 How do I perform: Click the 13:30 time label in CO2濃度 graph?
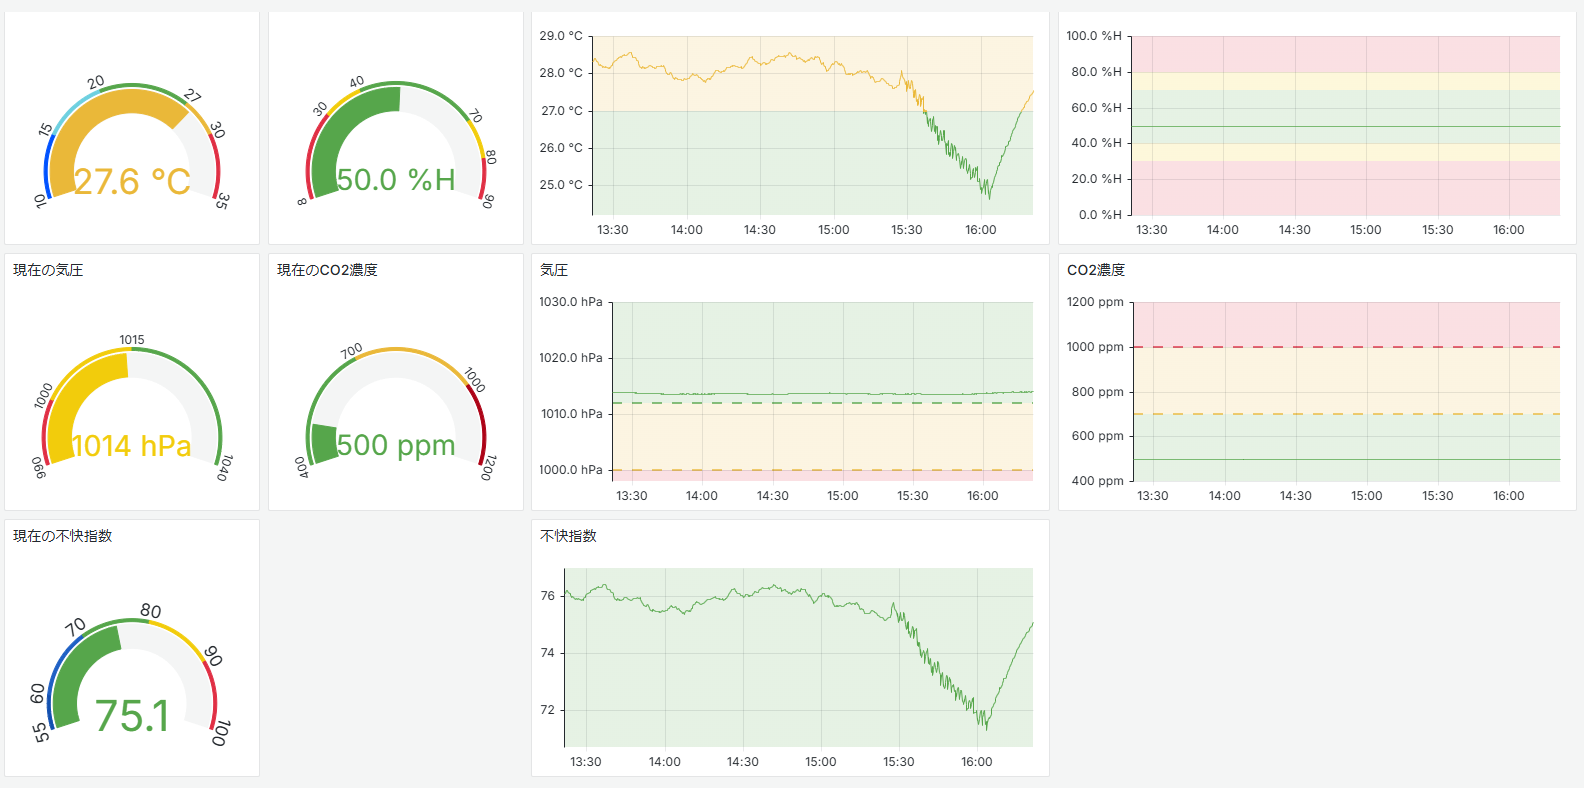[1153, 496]
